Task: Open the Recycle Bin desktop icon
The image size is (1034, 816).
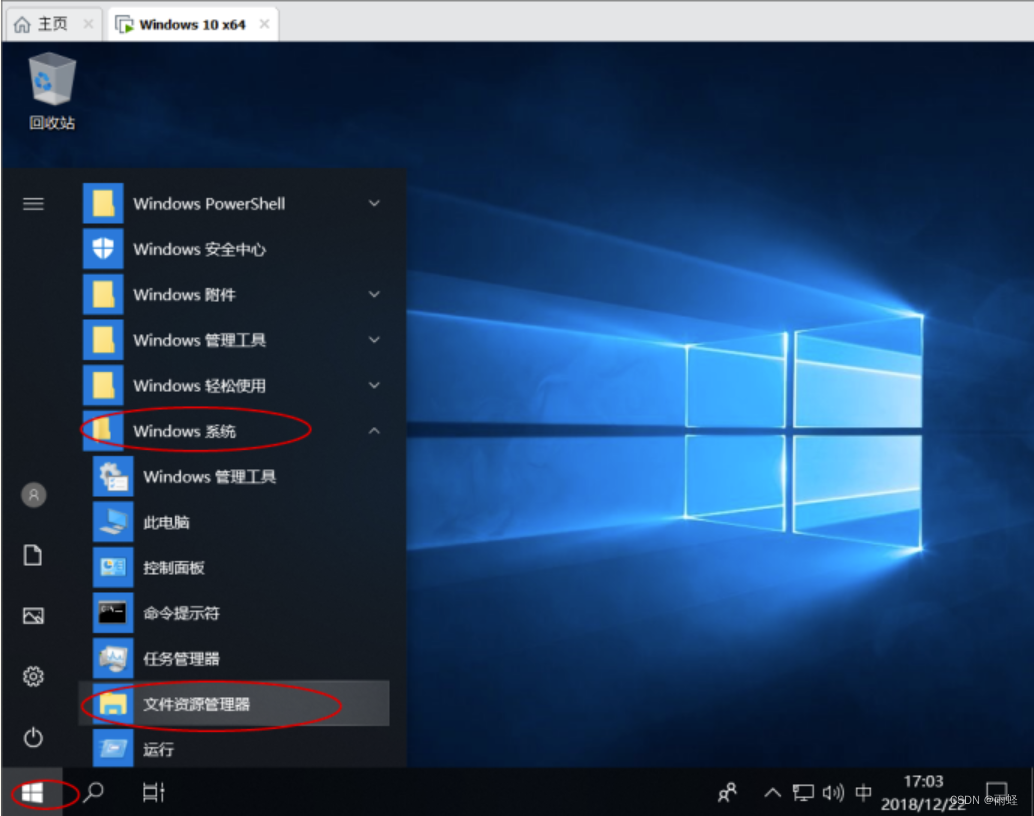Action: tap(51, 91)
